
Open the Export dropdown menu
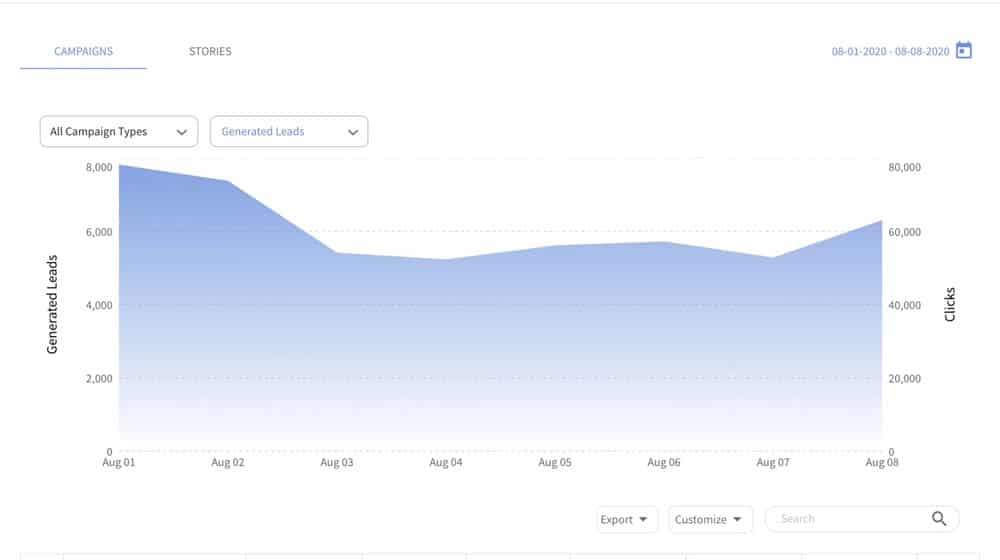tap(627, 520)
